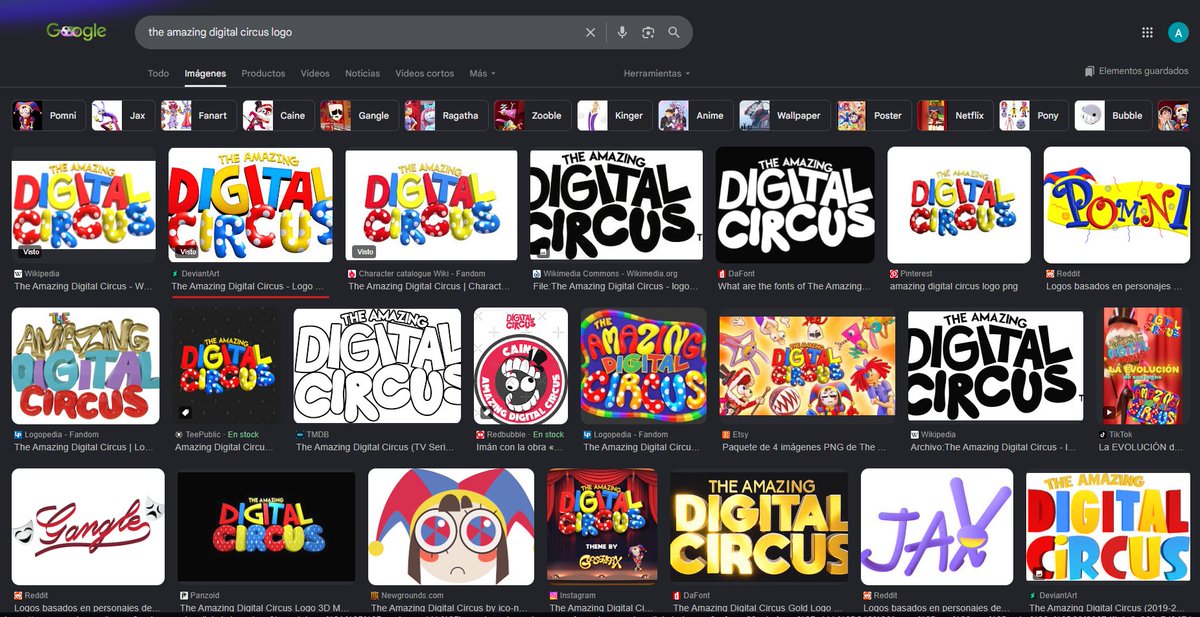This screenshot has height=617, width=1200.
Task: Filter by Zooble chip
Action: tap(532, 115)
